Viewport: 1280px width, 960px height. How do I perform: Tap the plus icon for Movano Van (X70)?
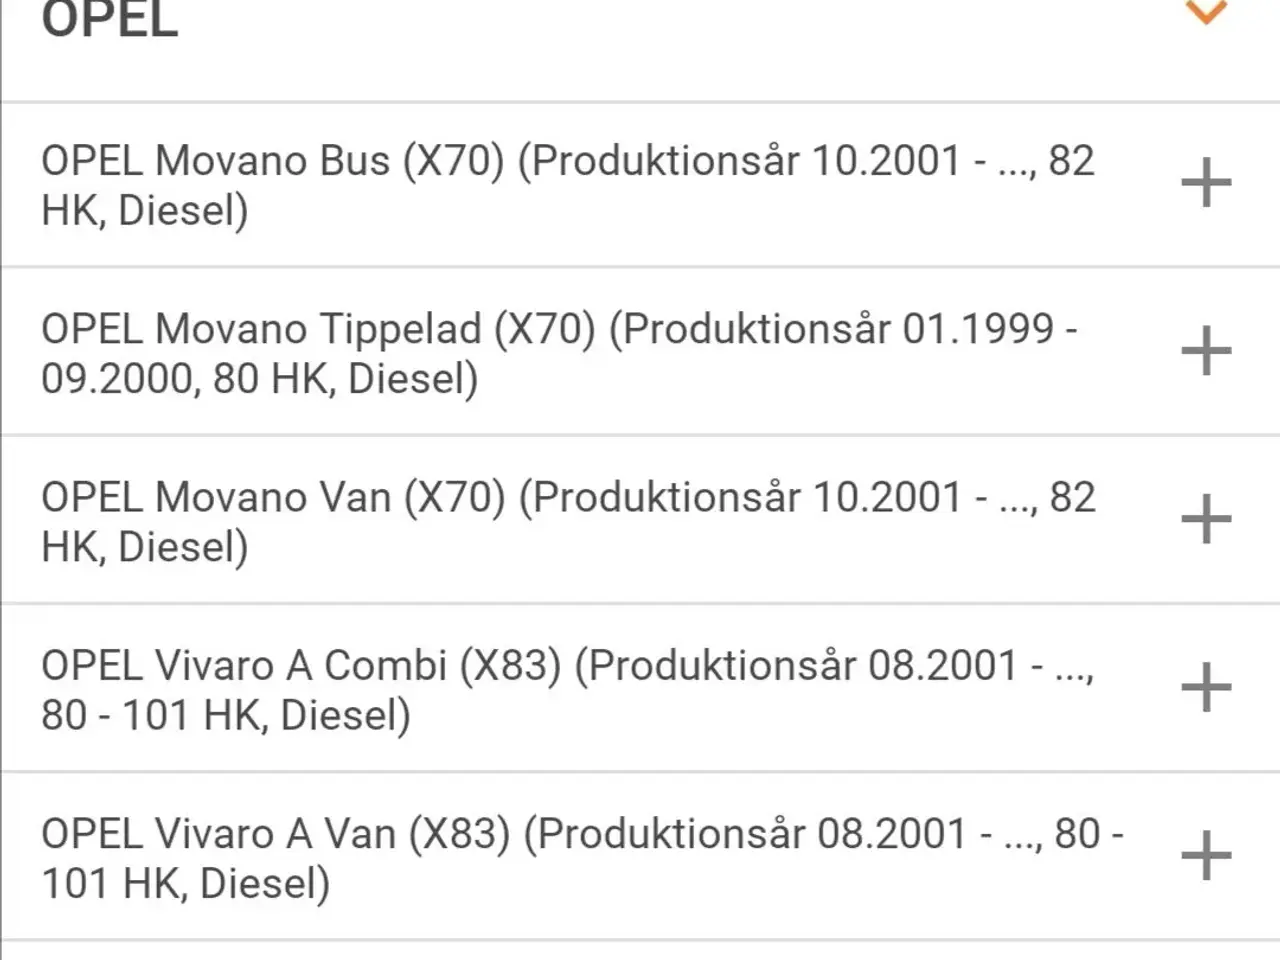point(1206,519)
